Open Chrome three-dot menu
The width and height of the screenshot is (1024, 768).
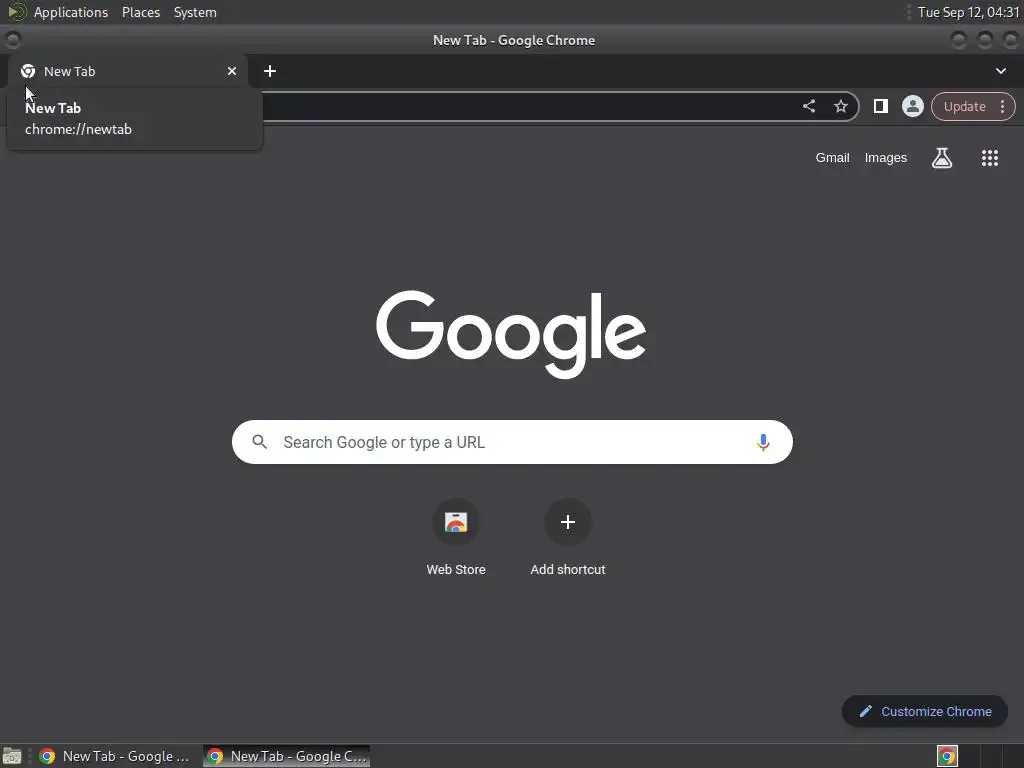1002,106
